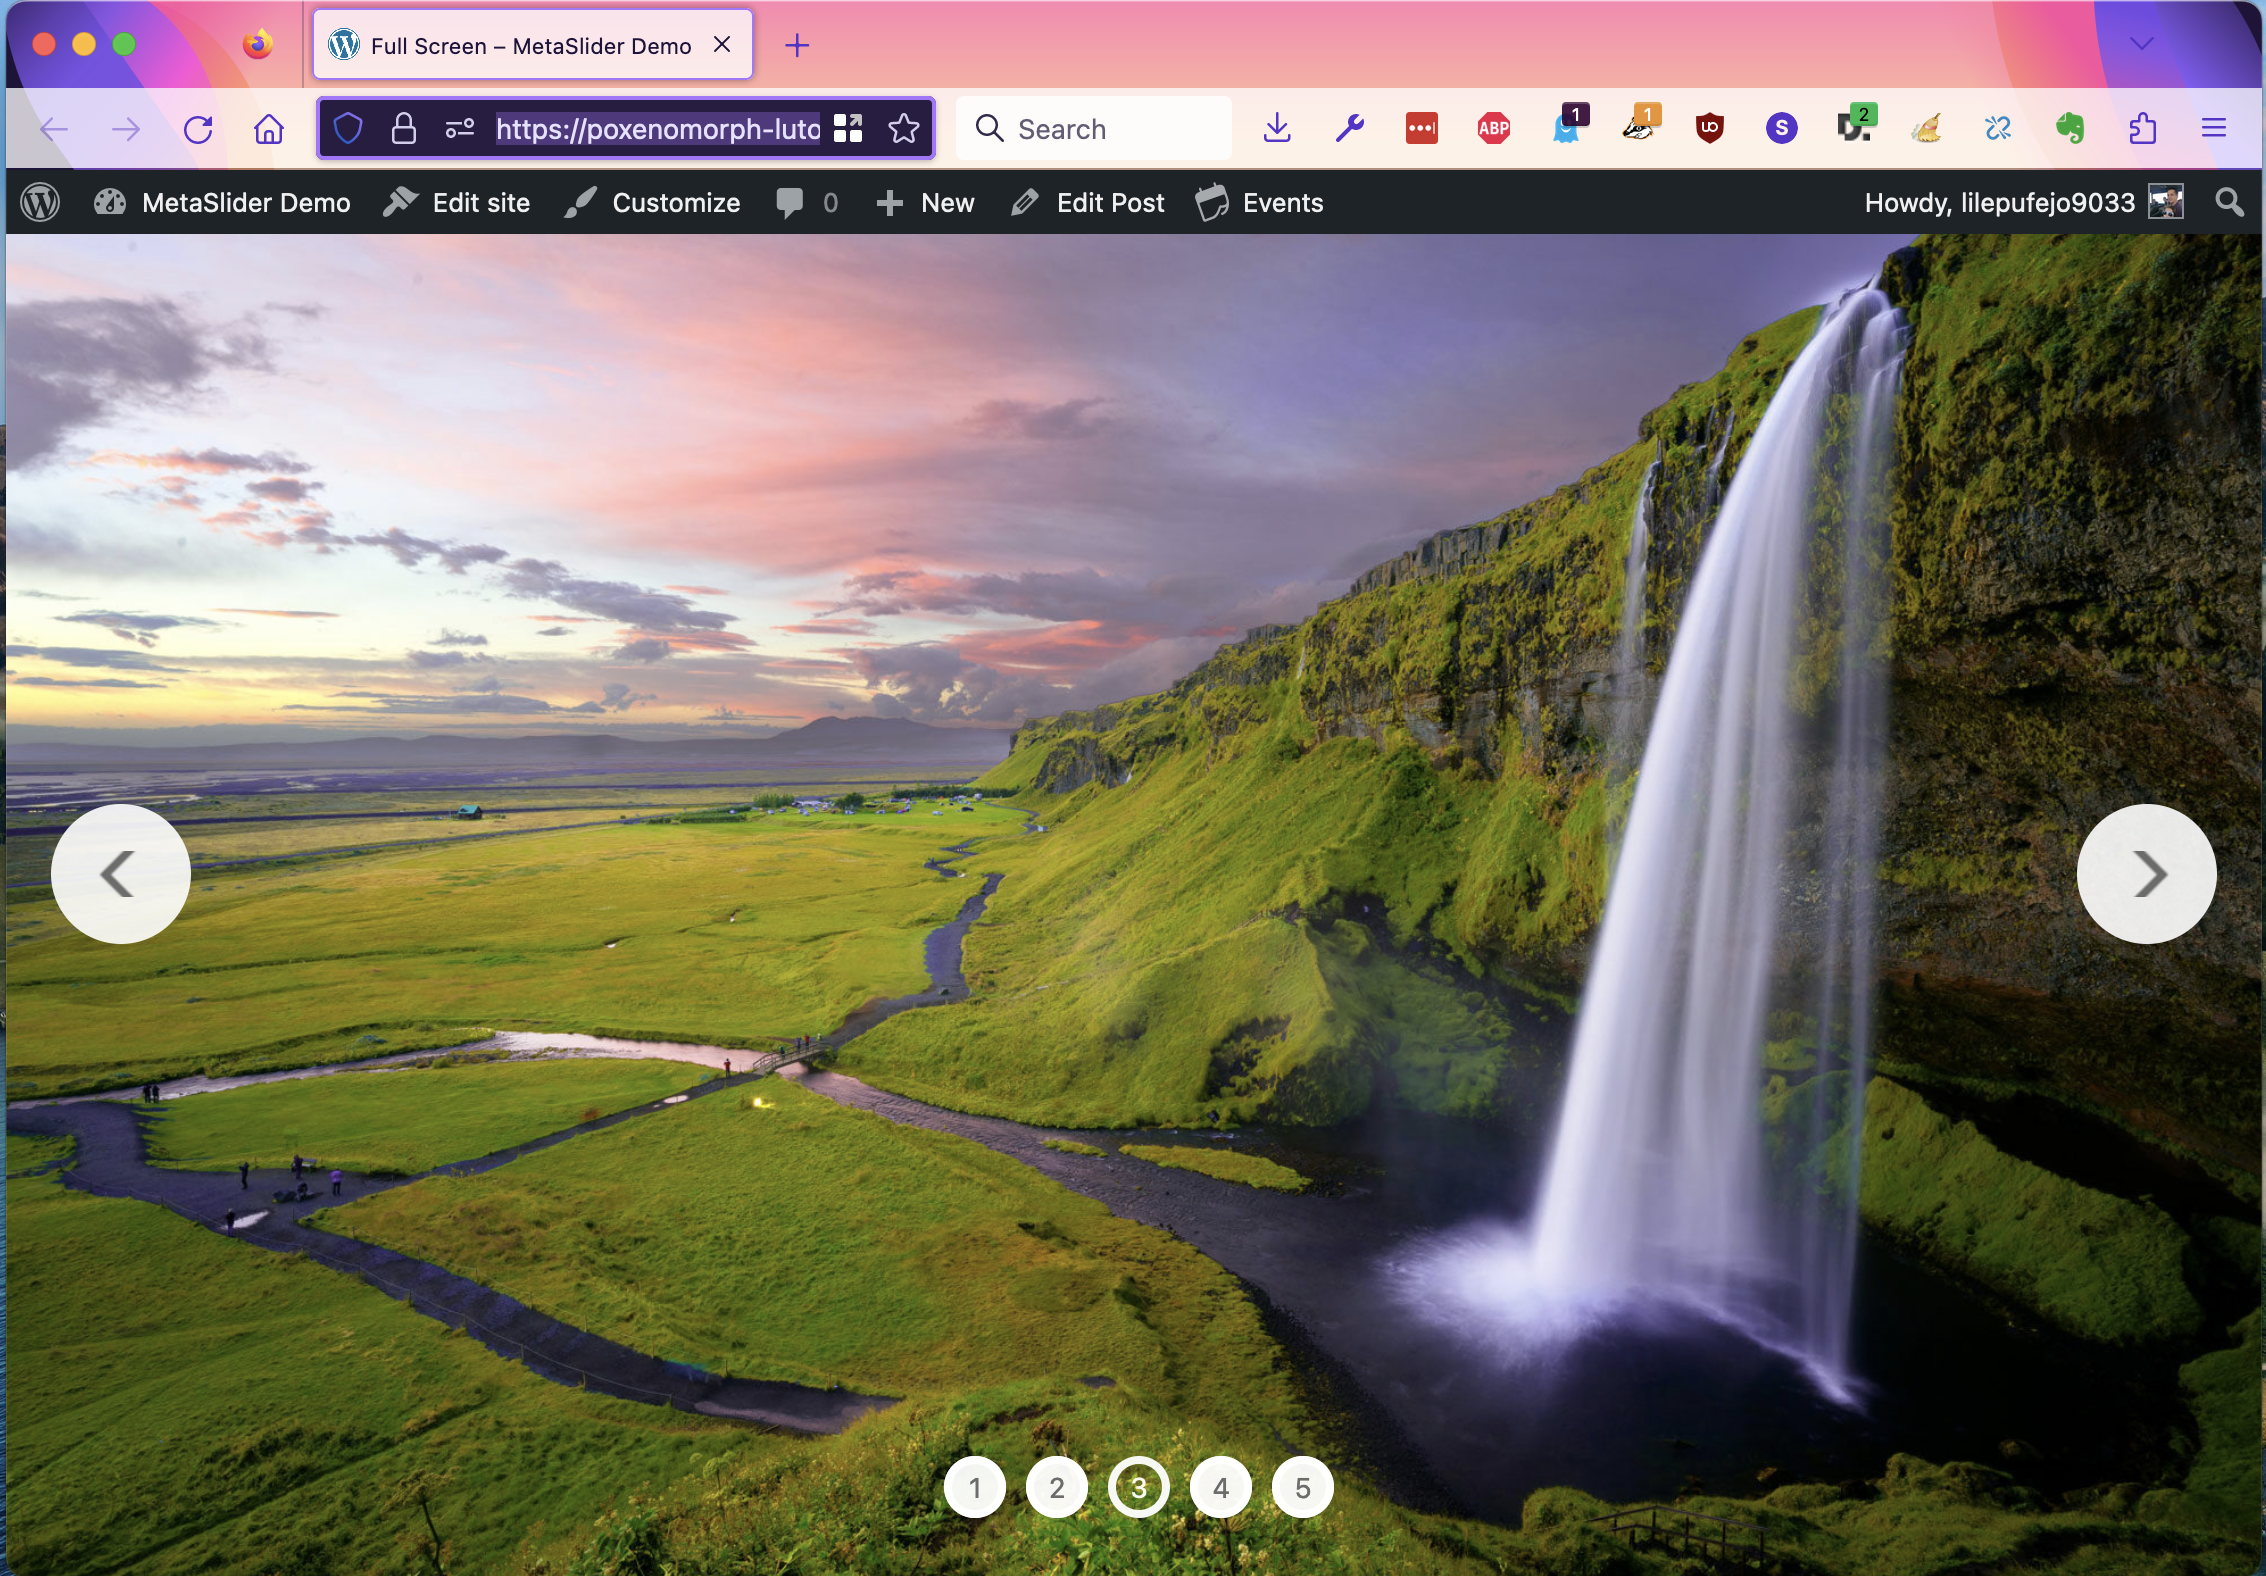
Task: Open the Firefox hamburger application menu
Action: [x=2213, y=128]
